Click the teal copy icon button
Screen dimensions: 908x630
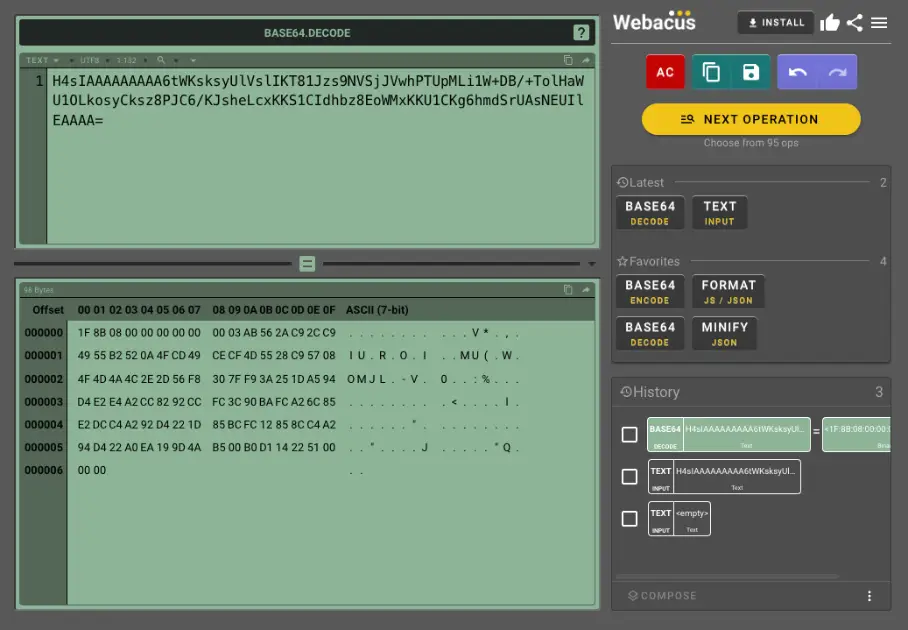point(711,72)
